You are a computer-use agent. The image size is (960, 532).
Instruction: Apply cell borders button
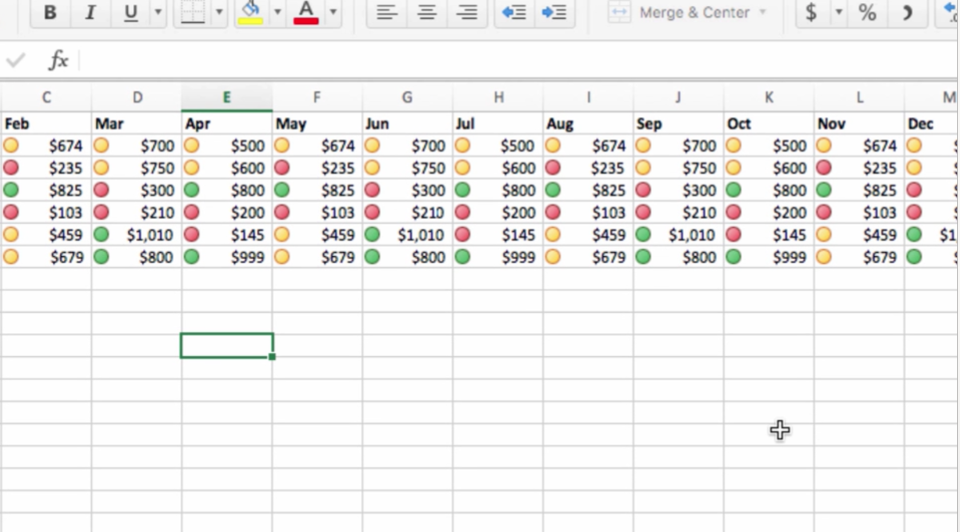point(193,12)
